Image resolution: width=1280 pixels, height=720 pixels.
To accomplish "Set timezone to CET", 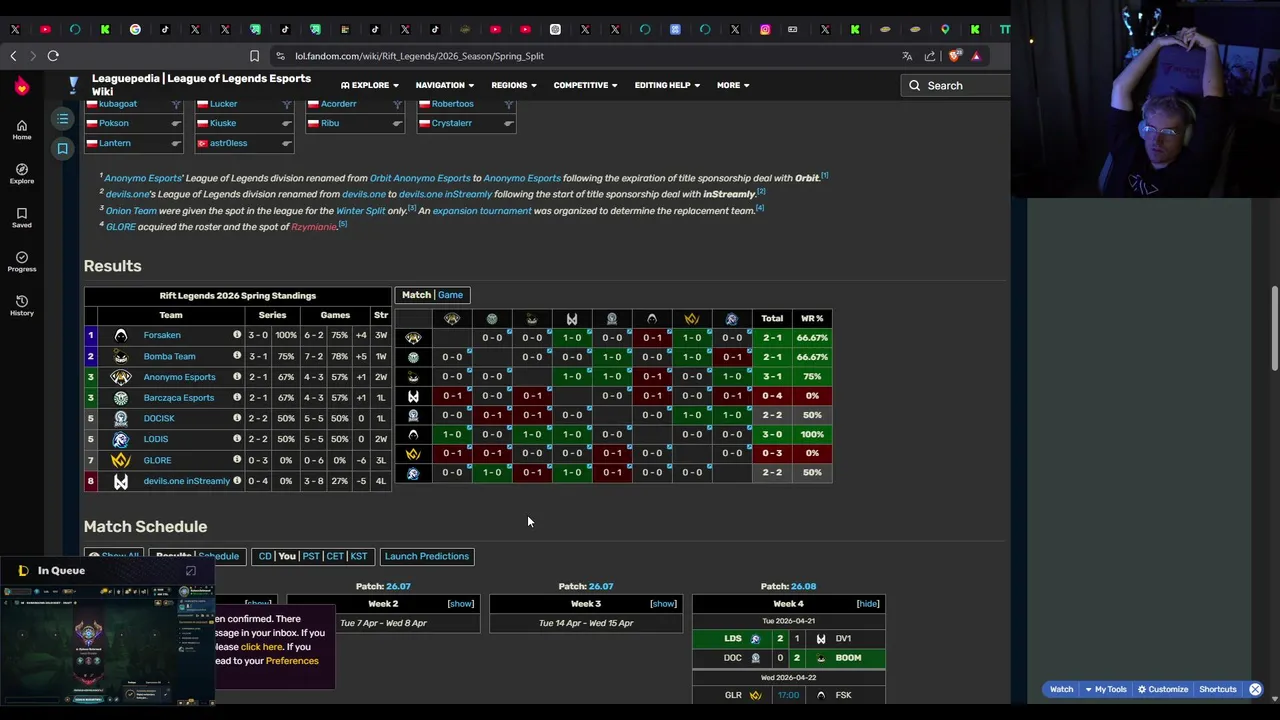I will pos(335,556).
